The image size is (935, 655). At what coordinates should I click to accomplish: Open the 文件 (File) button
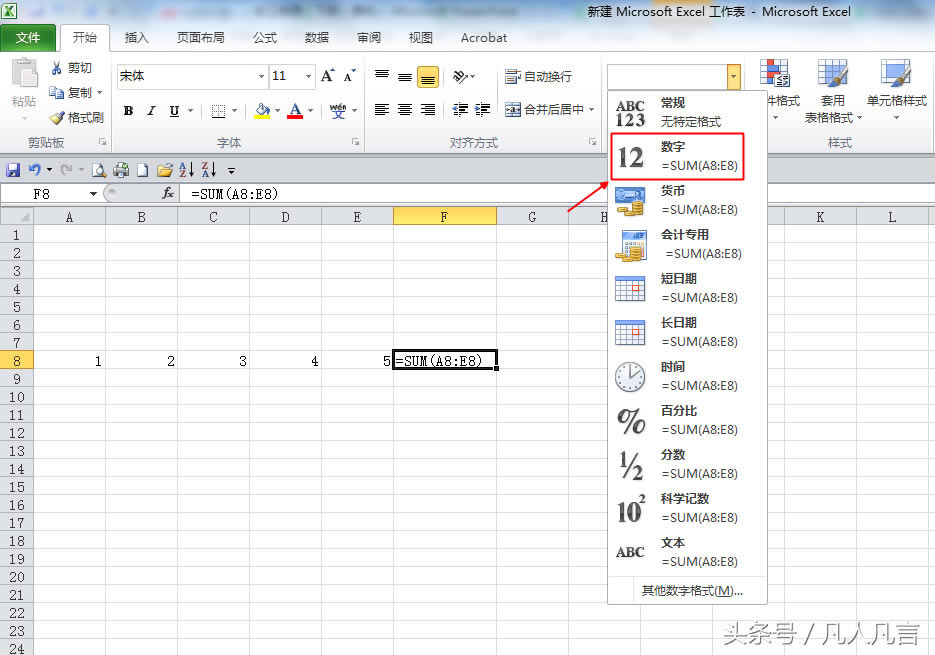pyautogui.click(x=28, y=38)
